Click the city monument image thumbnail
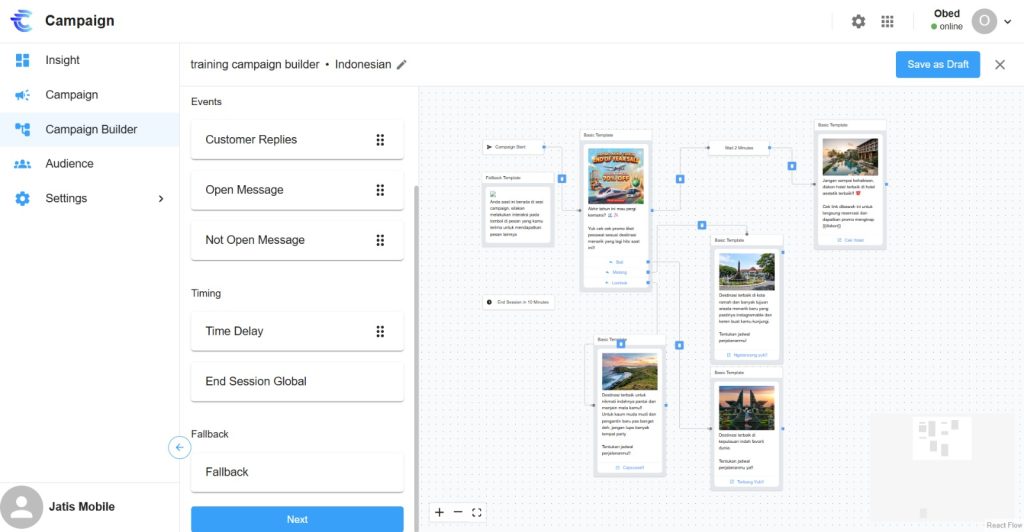This screenshot has height=532, width=1024. click(x=746, y=271)
